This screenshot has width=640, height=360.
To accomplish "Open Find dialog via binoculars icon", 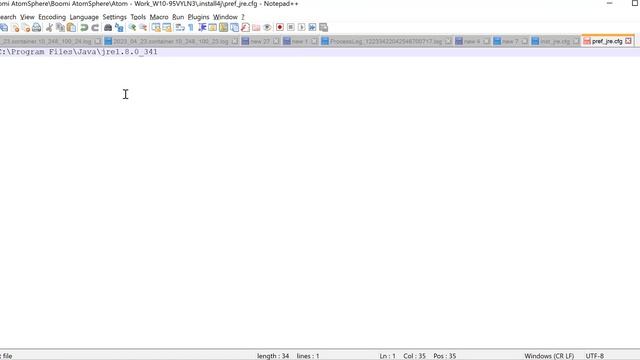I will [108, 27].
